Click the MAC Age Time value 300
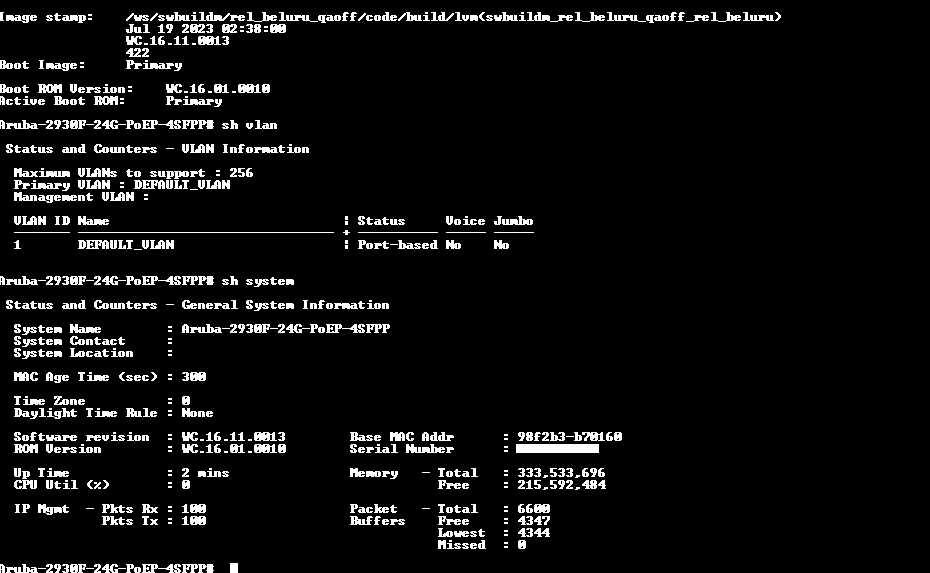The image size is (930, 573). pos(193,377)
